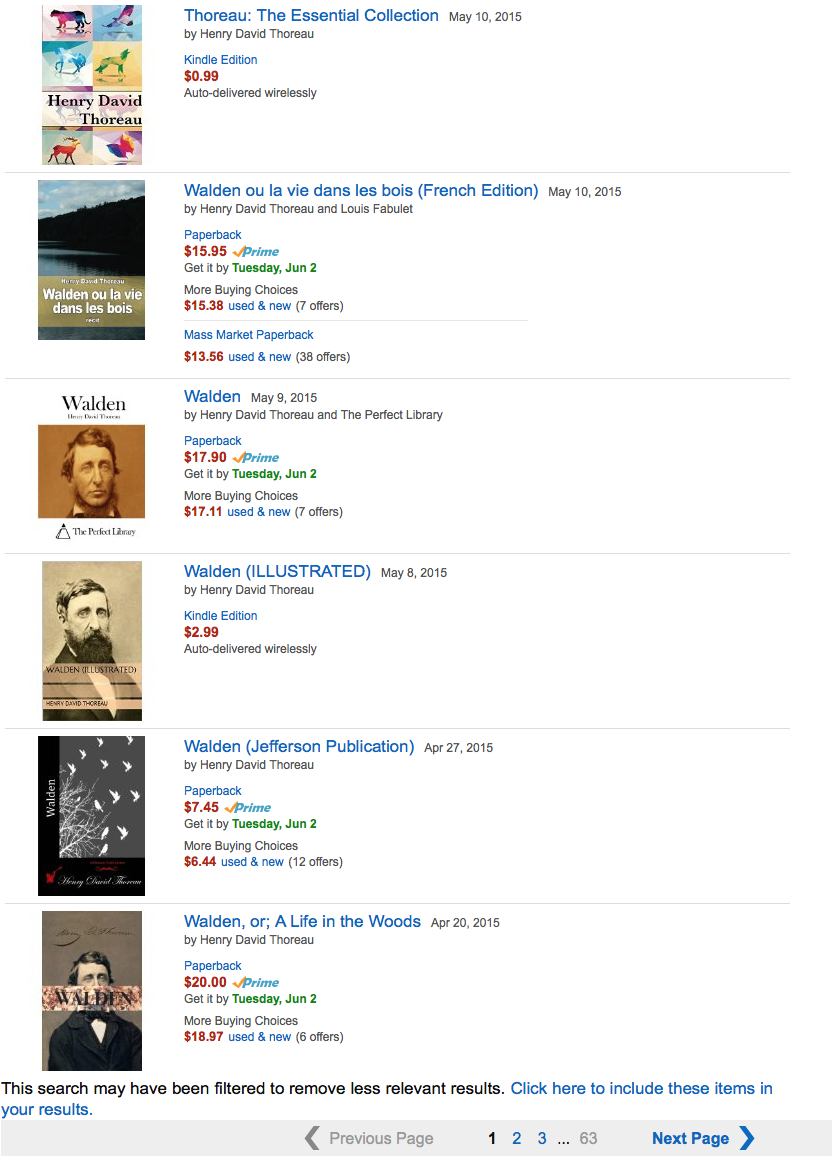Screen dimensions: 832x1166
Task: Open Walden ou la vie dans les bois title
Action: (361, 190)
